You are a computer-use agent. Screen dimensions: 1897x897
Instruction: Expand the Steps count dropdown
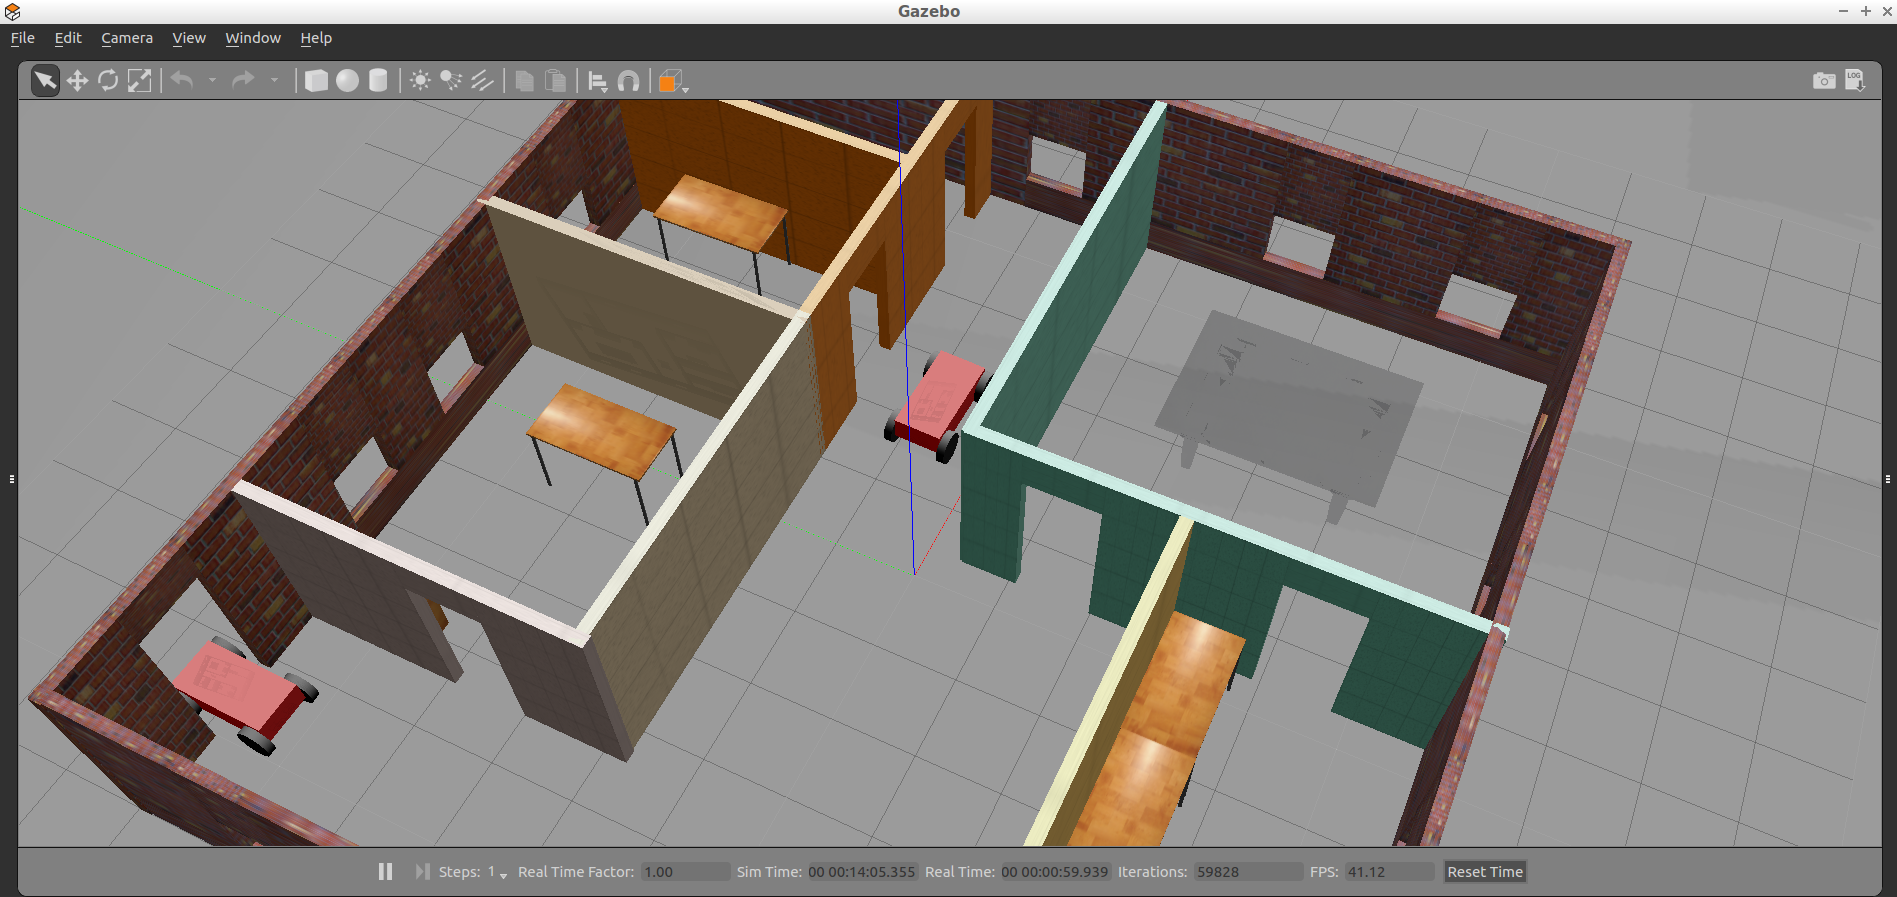click(503, 875)
